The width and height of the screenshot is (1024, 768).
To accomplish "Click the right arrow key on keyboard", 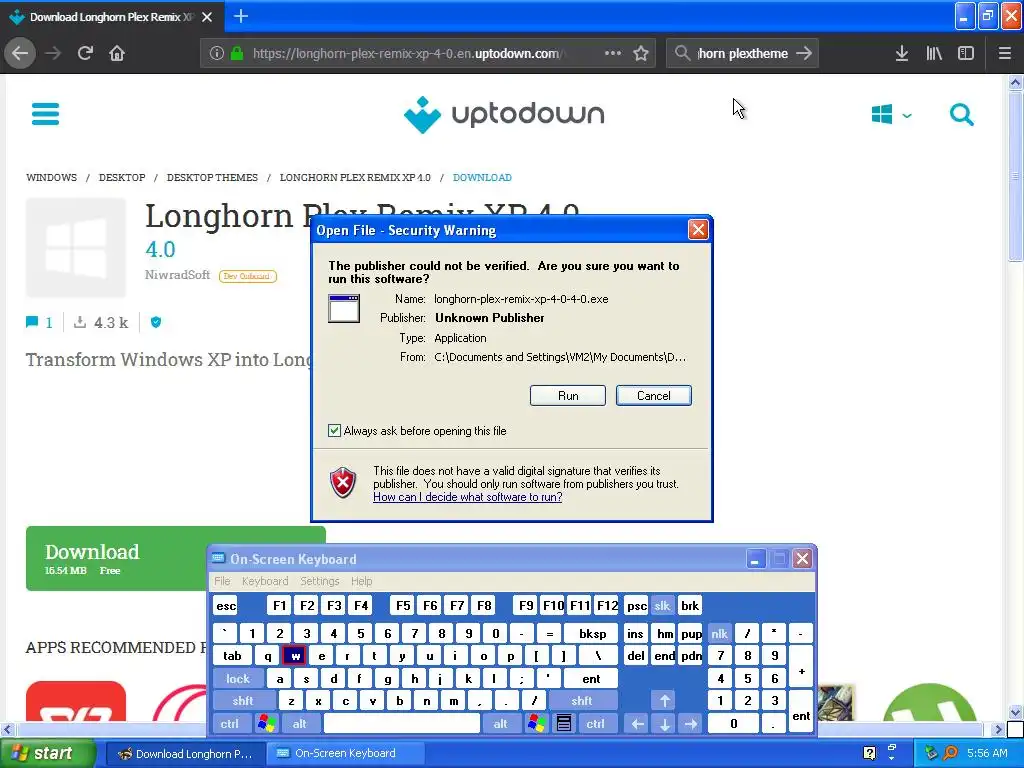I will coord(691,724).
